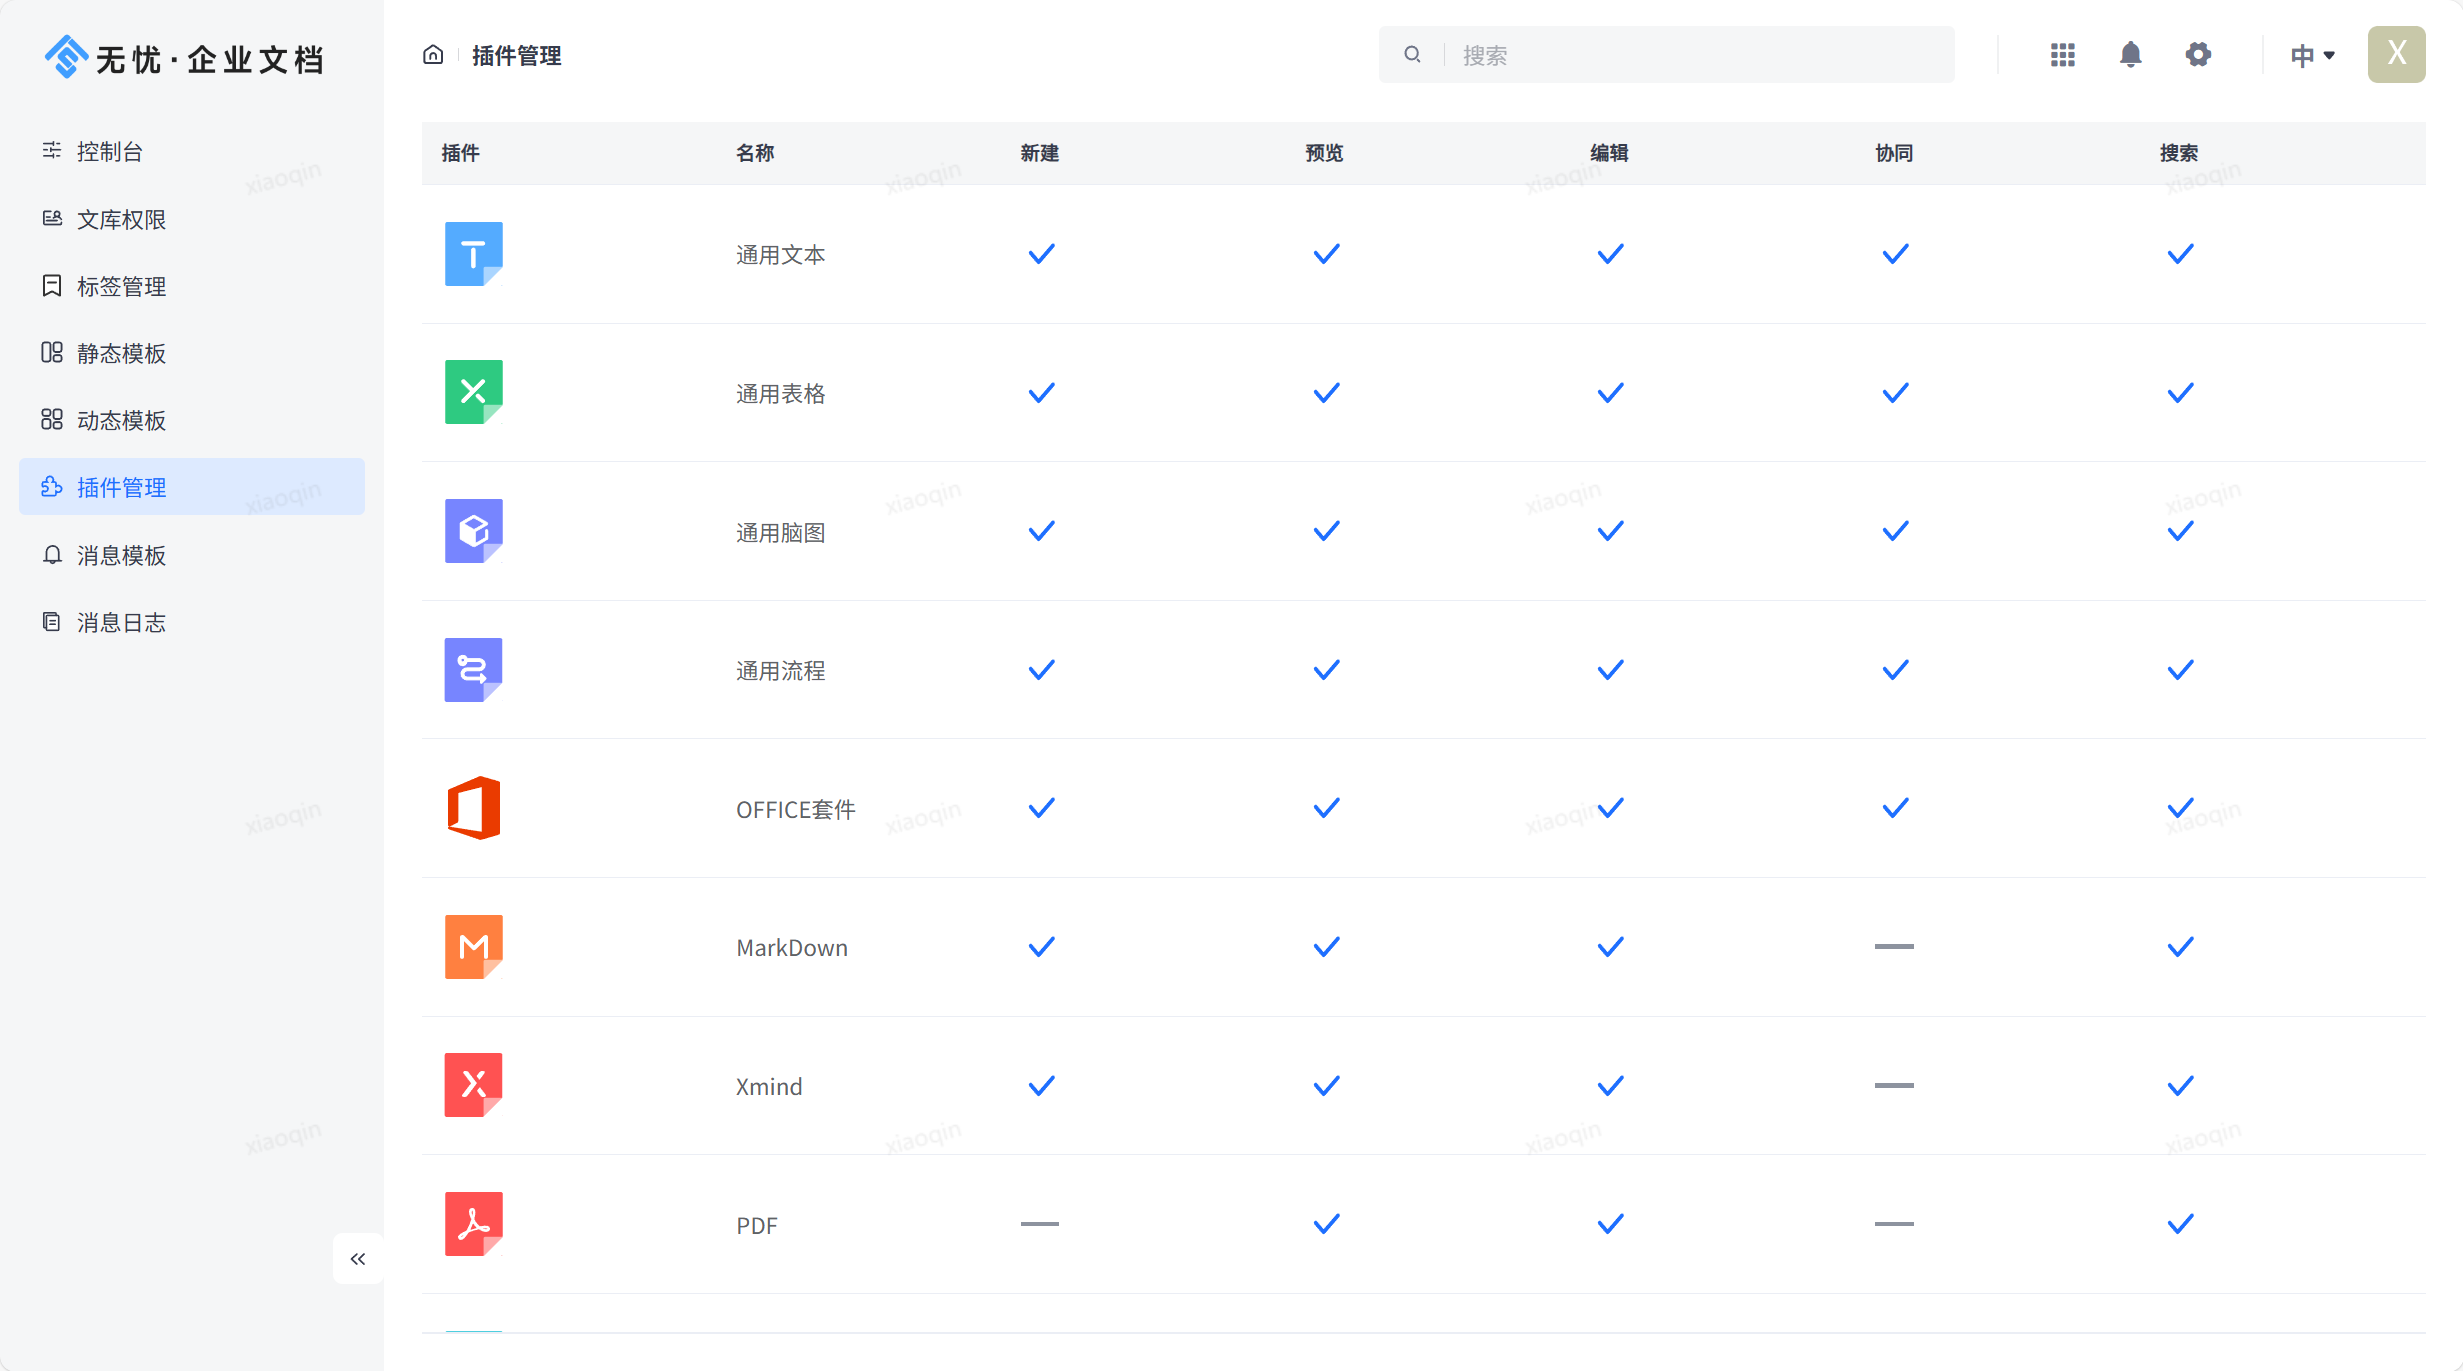Toggle 编辑 checkmark for 通用脑图
Image resolution: width=2463 pixels, height=1371 pixels.
[x=1610, y=531]
